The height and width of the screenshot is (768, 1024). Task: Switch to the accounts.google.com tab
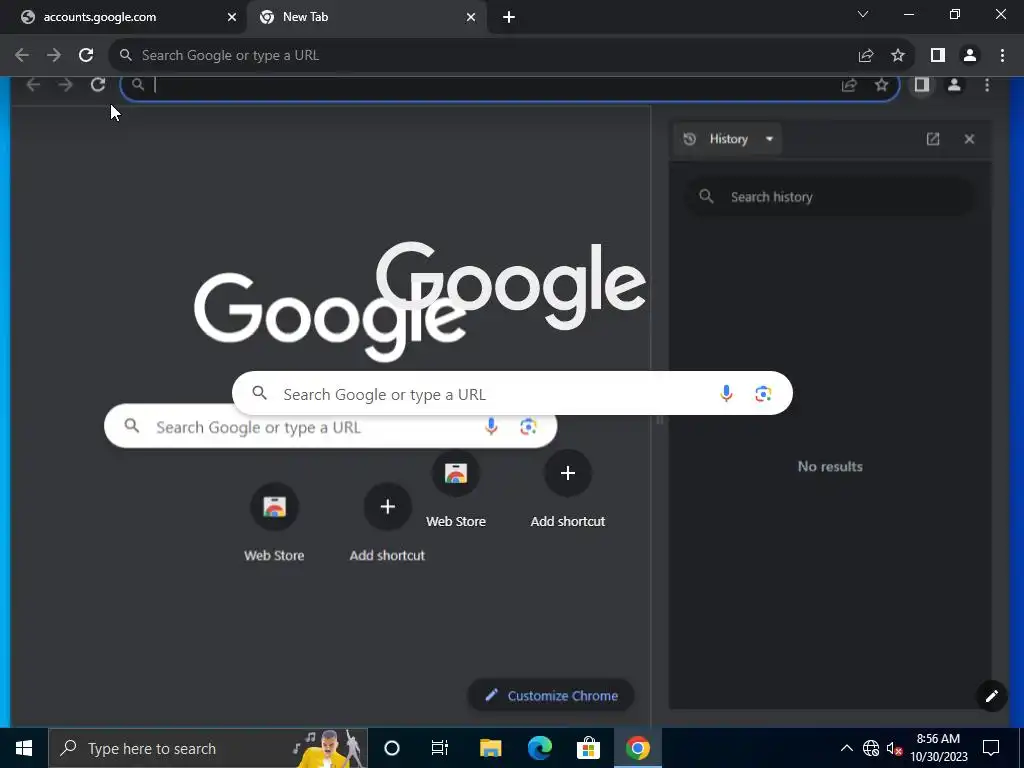point(124,17)
